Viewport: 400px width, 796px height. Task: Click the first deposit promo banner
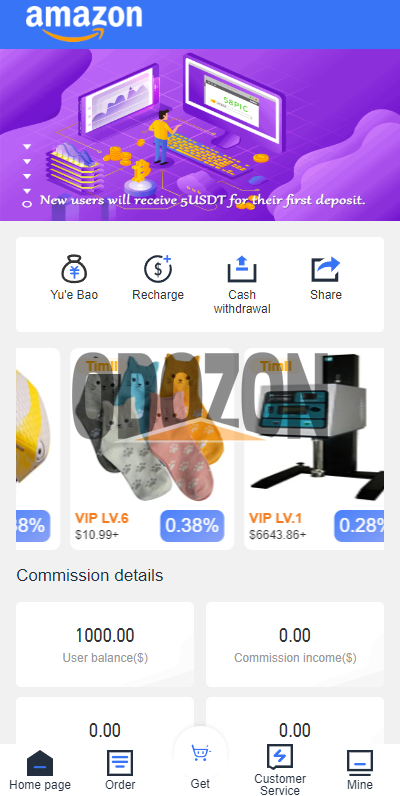click(200, 135)
